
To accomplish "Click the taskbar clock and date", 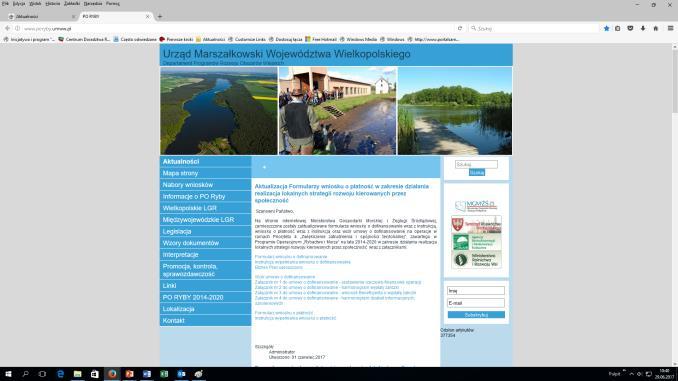I will (665, 374).
